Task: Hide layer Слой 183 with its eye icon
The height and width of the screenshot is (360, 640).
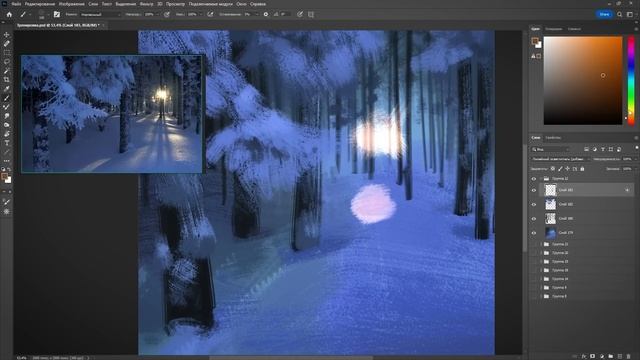Action: [534, 190]
